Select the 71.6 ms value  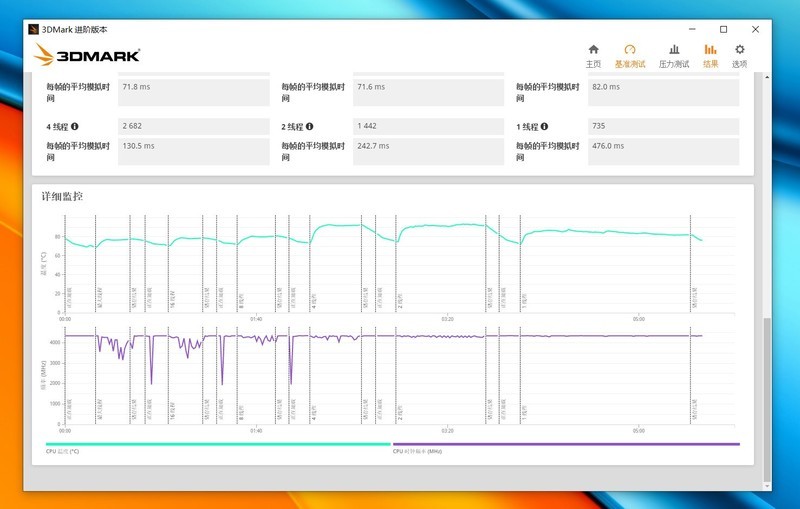click(428, 92)
